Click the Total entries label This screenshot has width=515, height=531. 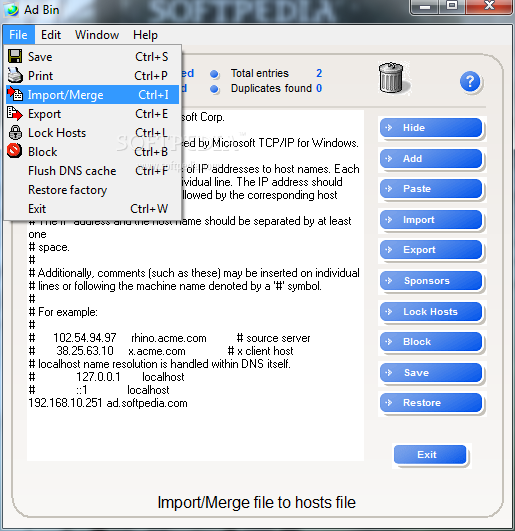260,73
